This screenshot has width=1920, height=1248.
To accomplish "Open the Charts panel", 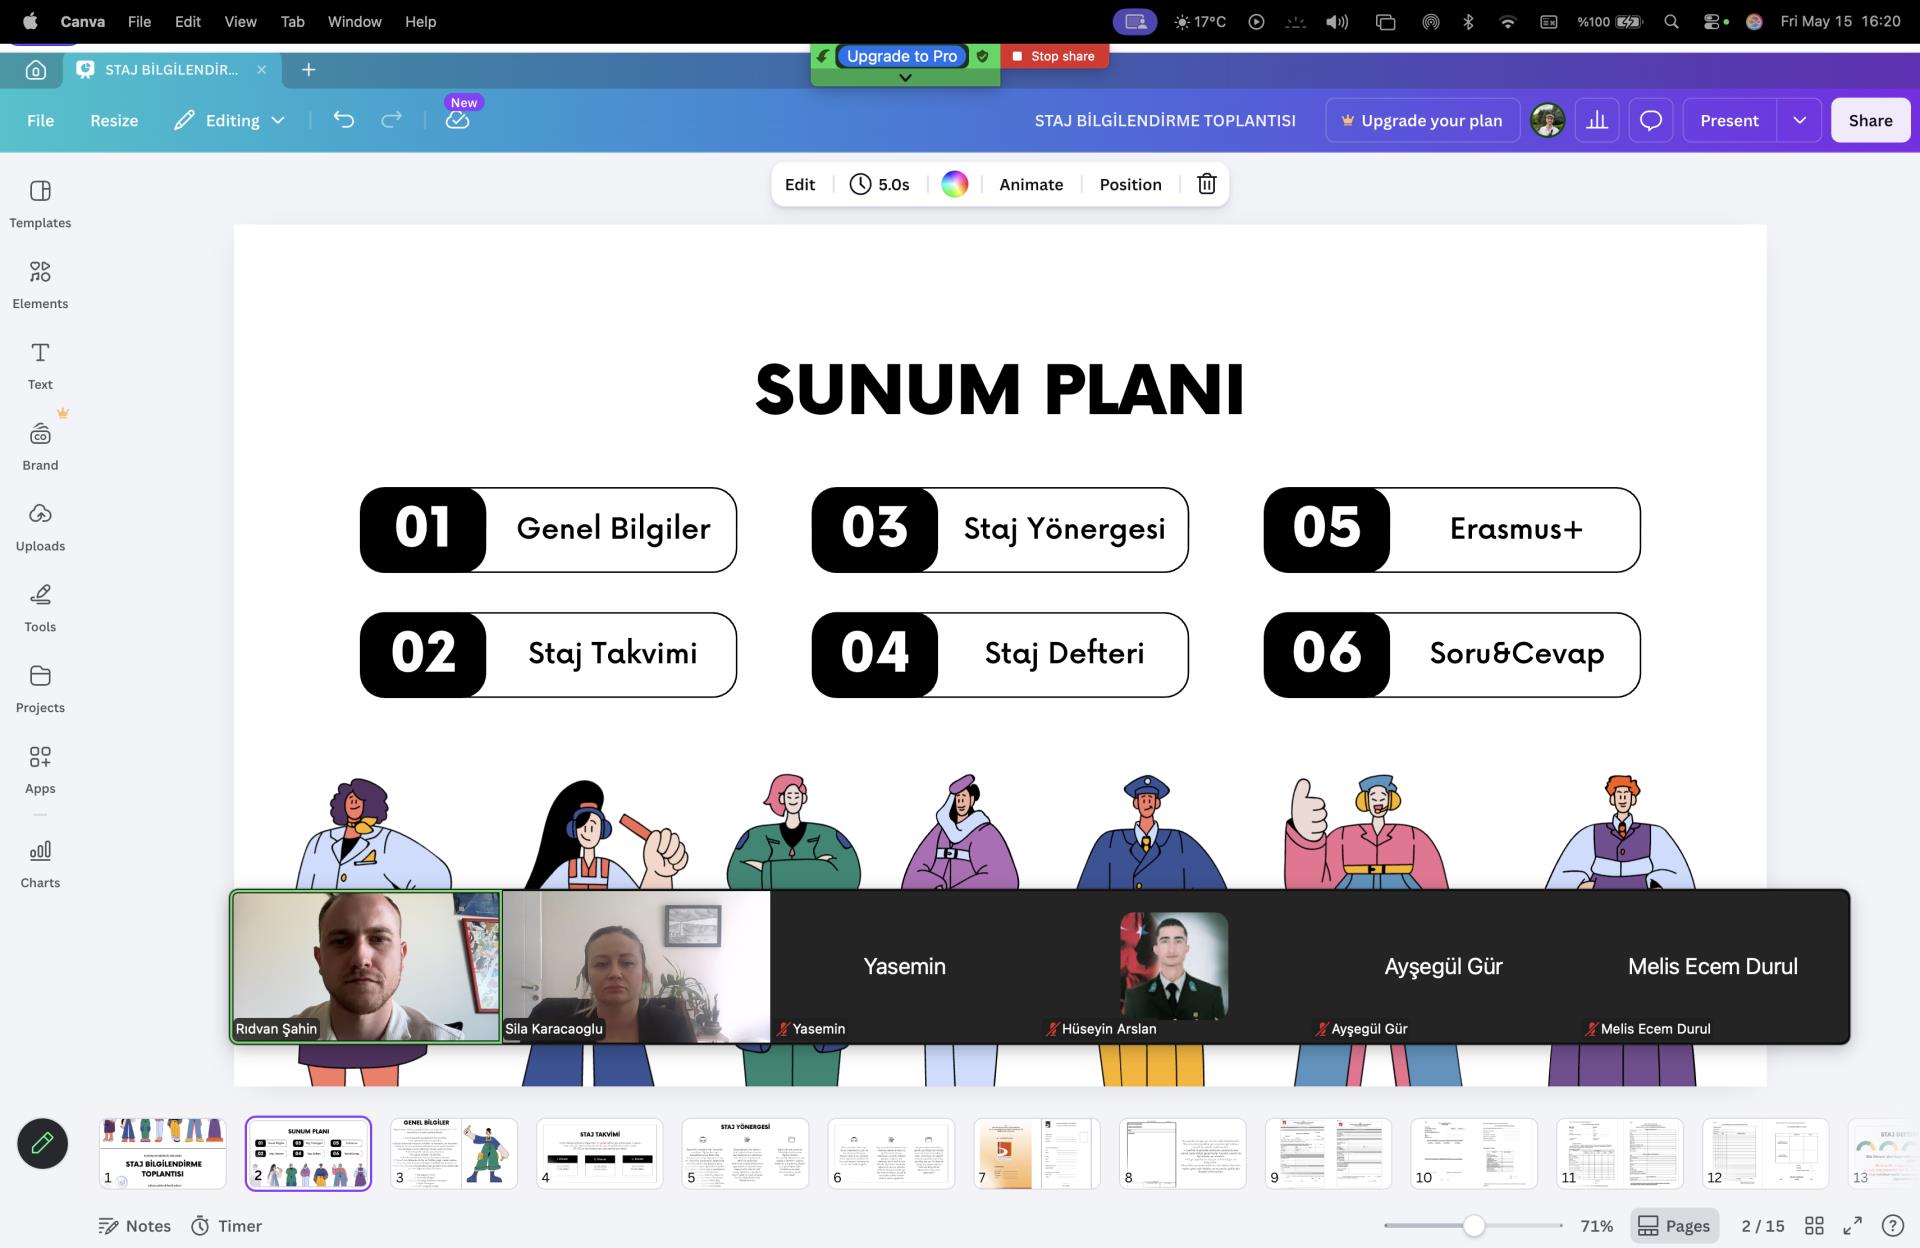I will coord(40,865).
